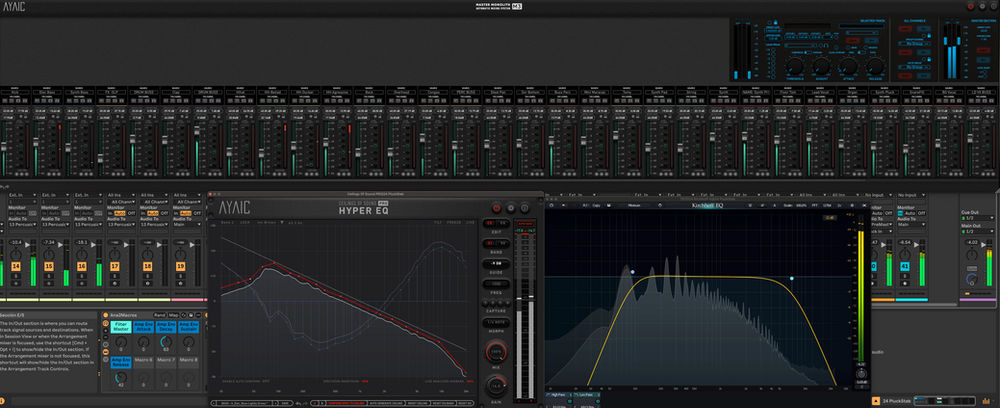Click the low-pass node on Kirchhoff EQ curve
The image size is (1000, 408).
click(791, 278)
